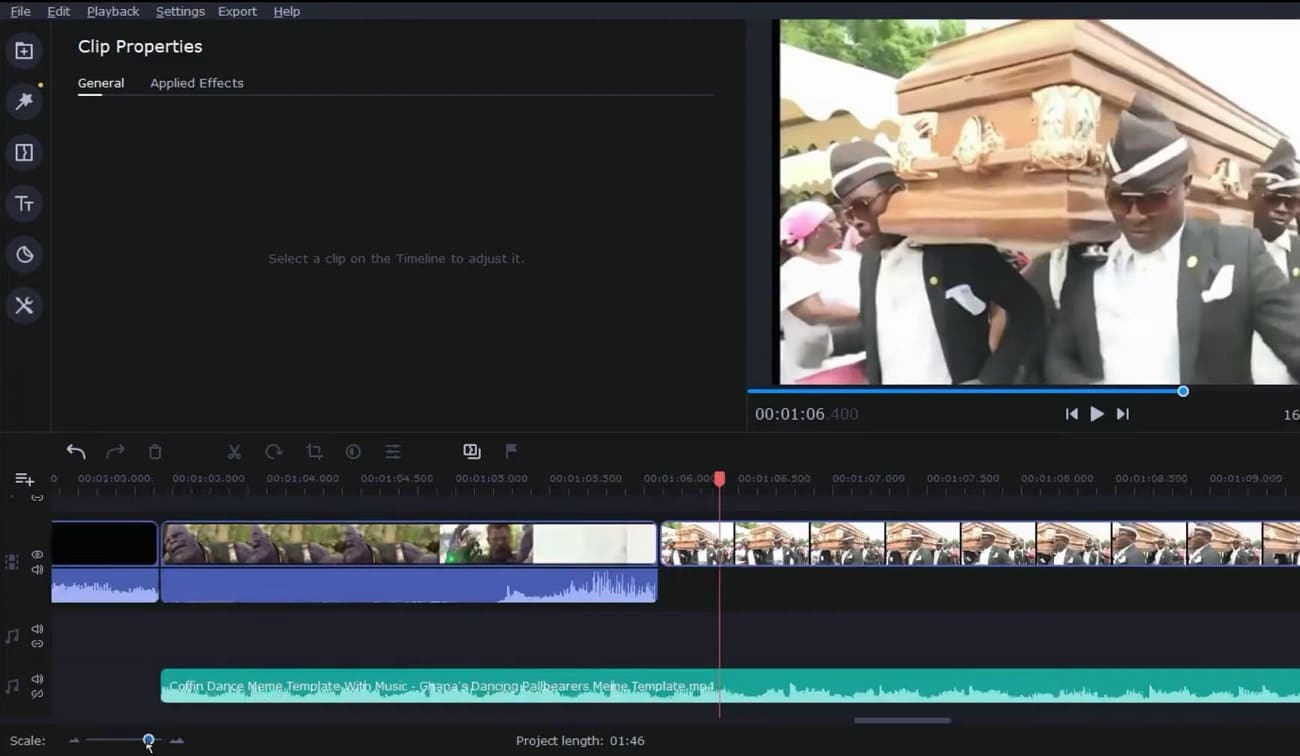Open the Playback menu
This screenshot has width=1300, height=756.
113,11
